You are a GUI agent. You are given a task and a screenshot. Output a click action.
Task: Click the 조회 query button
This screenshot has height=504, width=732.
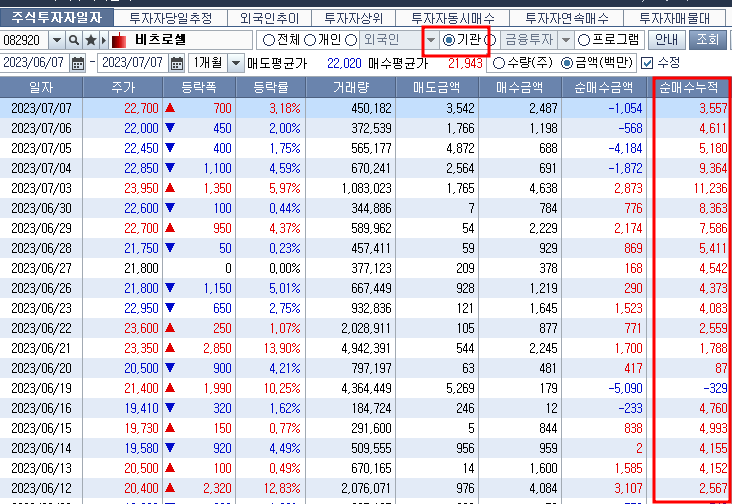click(707, 40)
